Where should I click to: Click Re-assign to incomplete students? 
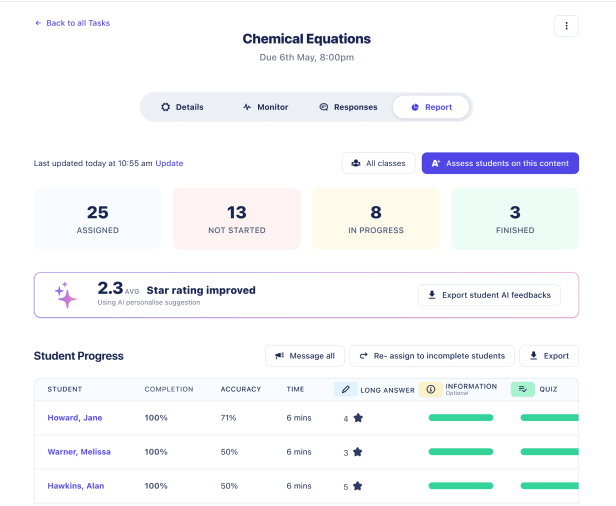pyautogui.click(x=432, y=355)
